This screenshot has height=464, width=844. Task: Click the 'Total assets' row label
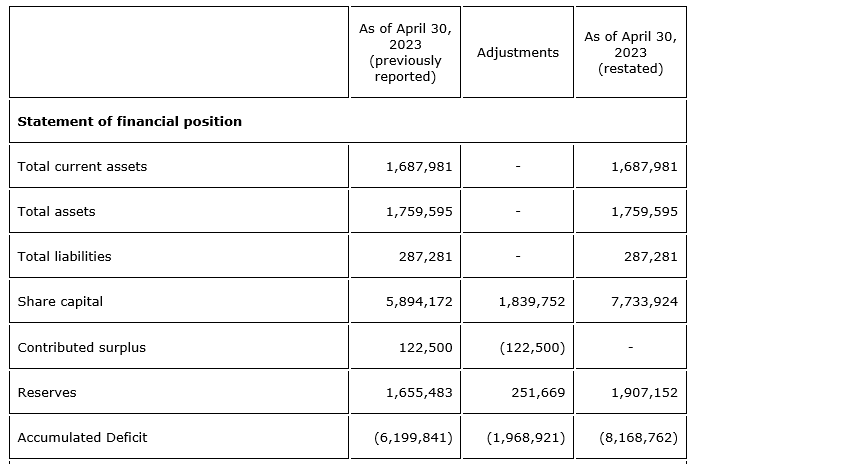click(57, 212)
